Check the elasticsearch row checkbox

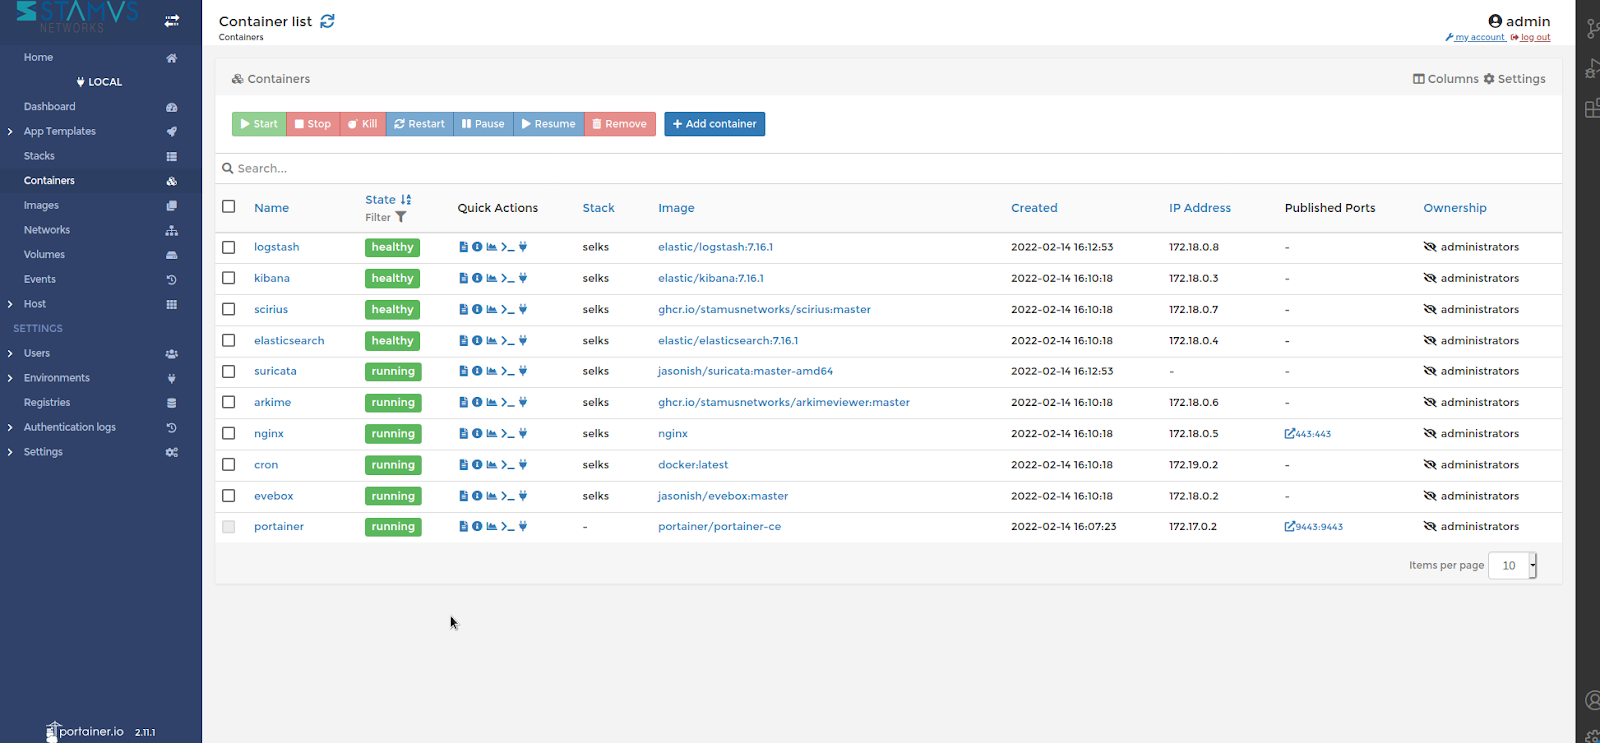click(x=229, y=340)
